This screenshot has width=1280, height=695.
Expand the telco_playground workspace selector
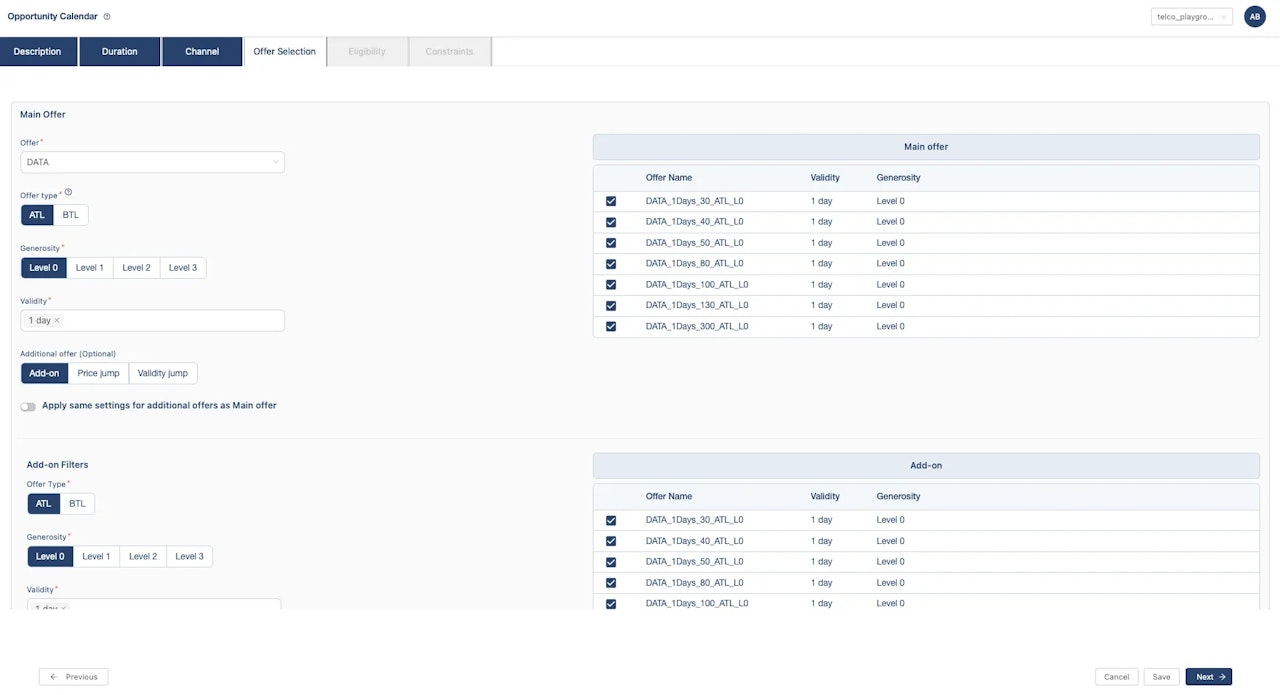coord(1192,17)
